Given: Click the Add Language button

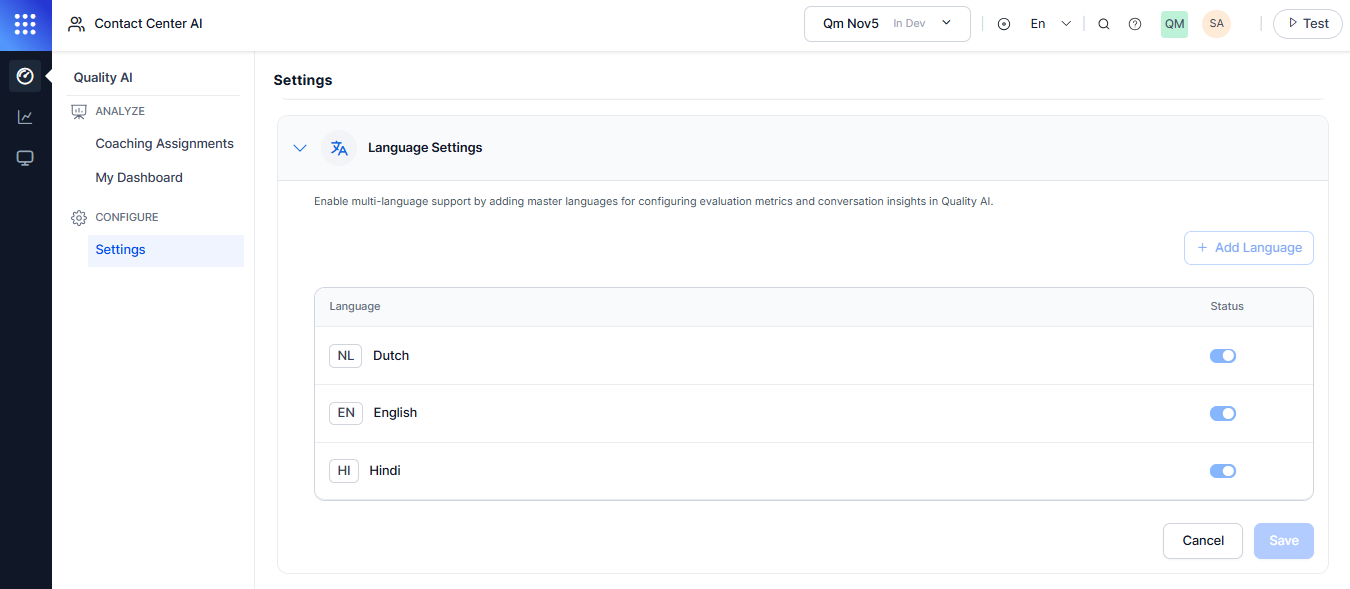Looking at the screenshot, I should (x=1248, y=247).
